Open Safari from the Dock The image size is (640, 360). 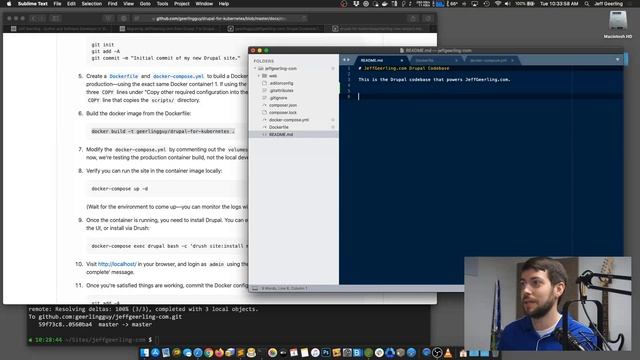pyautogui.click(x=198, y=353)
